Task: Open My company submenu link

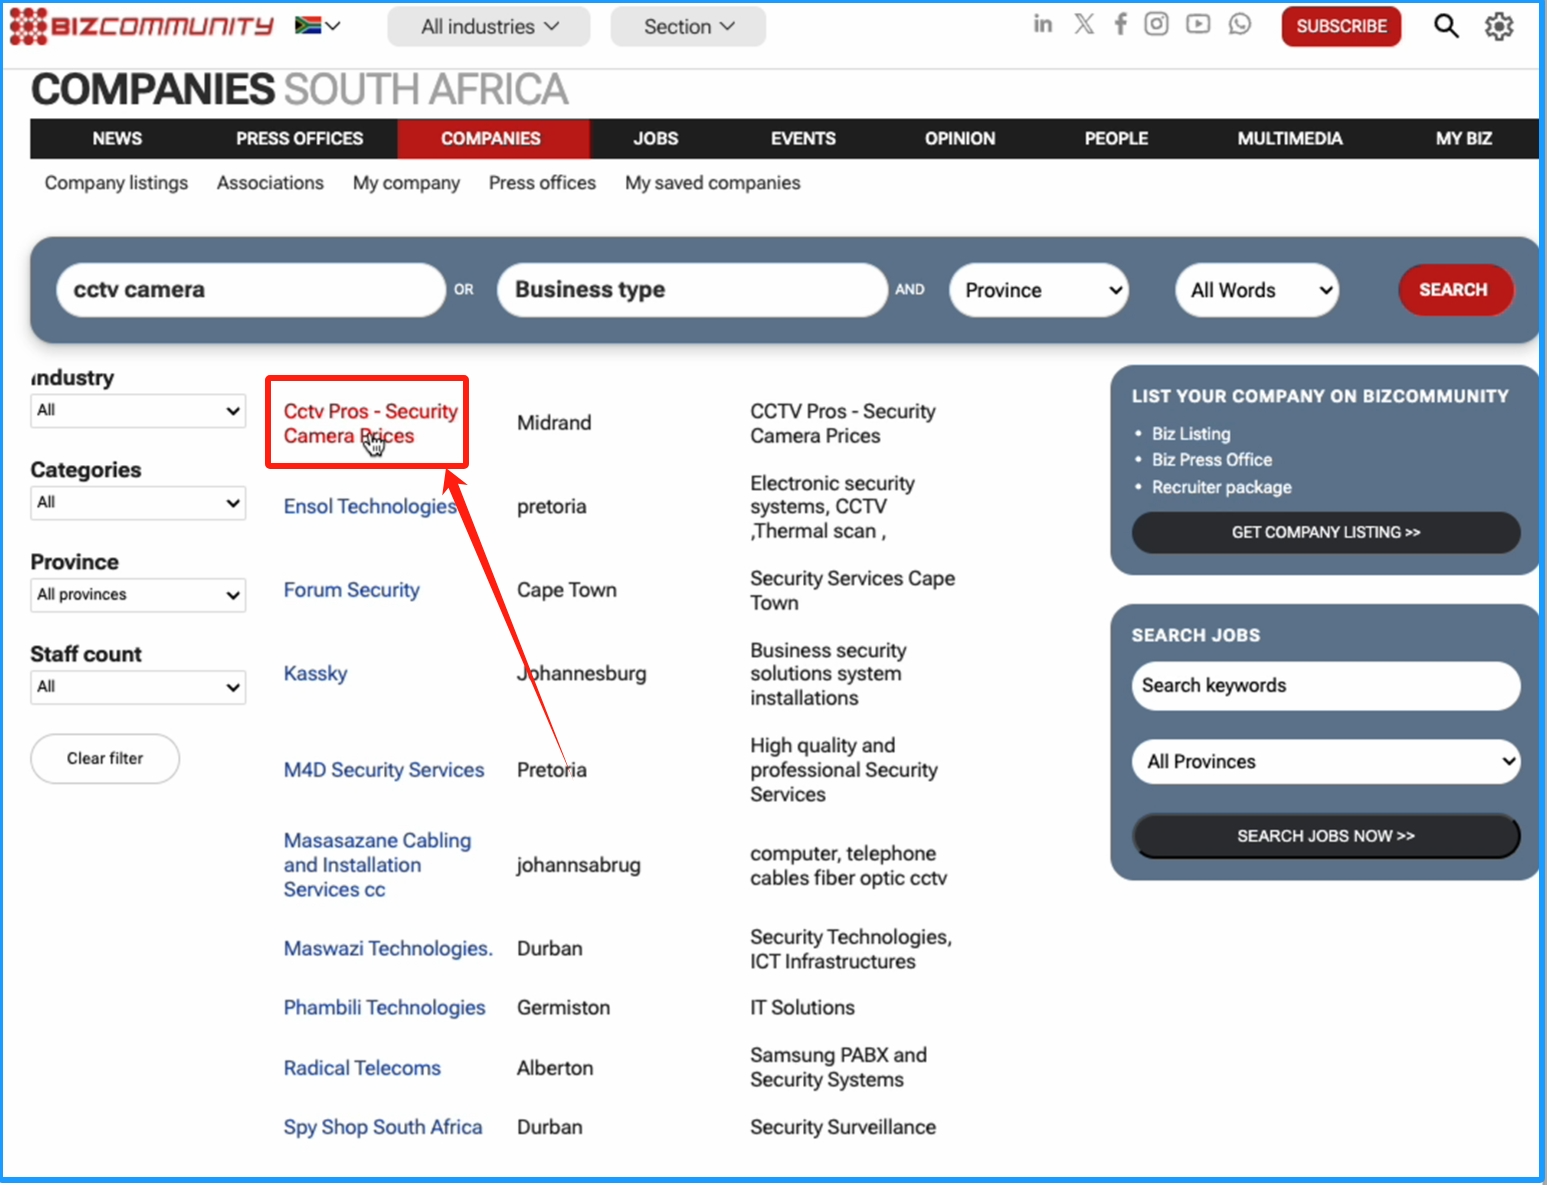Action: (406, 183)
